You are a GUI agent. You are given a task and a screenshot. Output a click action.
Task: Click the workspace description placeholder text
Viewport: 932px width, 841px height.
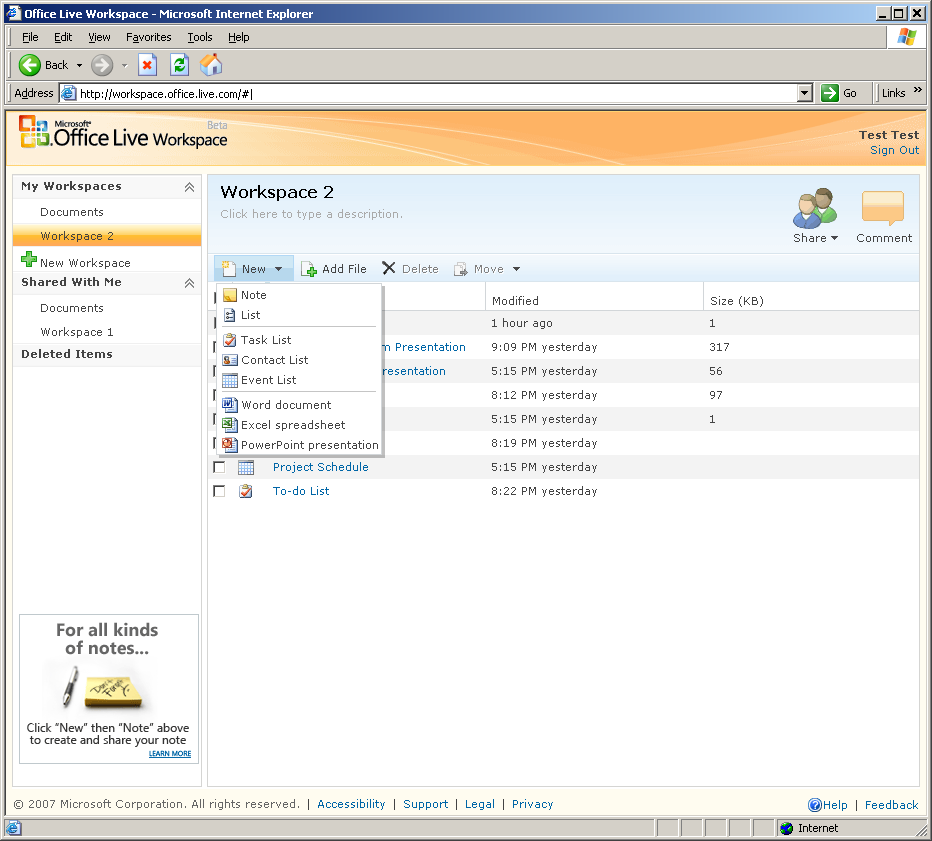click(311, 214)
